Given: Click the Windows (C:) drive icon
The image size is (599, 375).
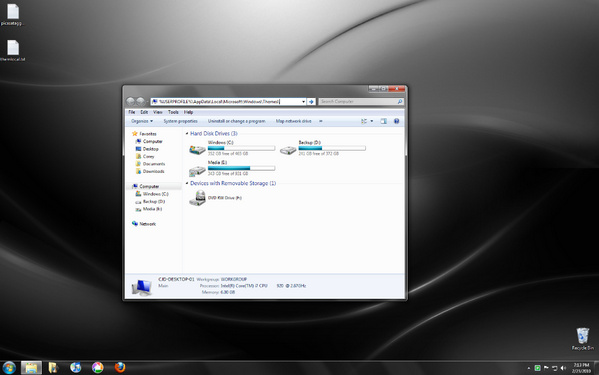Looking at the screenshot, I should point(197,150).
